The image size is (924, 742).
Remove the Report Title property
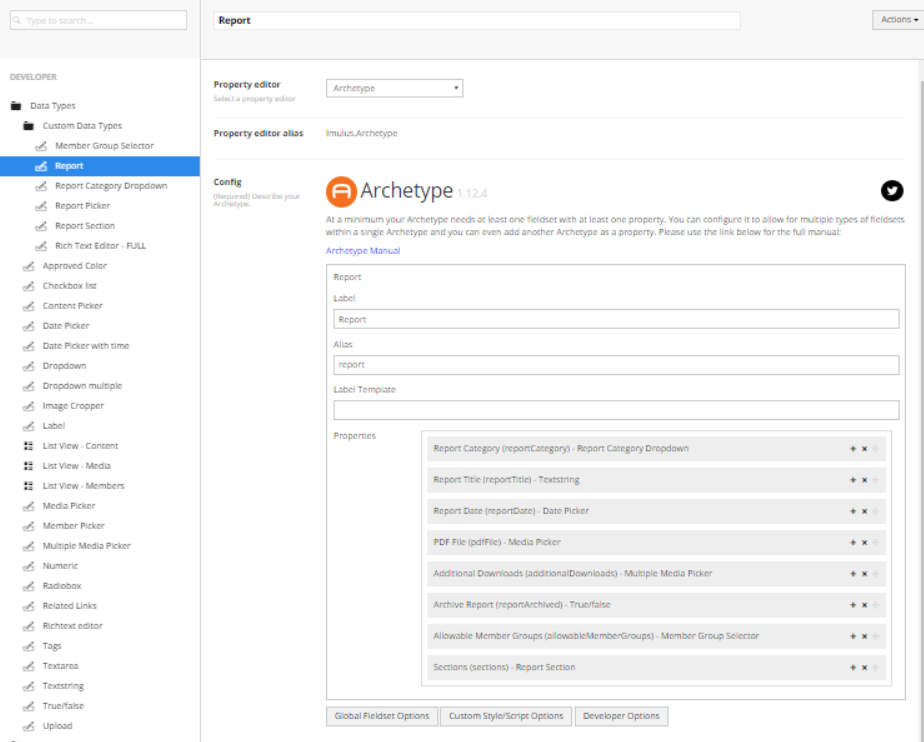coord(864,480)
